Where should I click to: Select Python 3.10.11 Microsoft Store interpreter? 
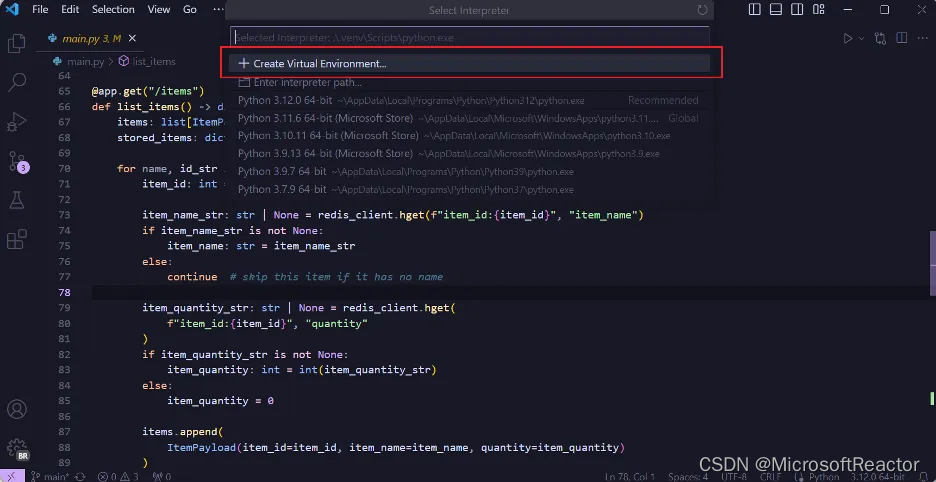click(470, 136)
